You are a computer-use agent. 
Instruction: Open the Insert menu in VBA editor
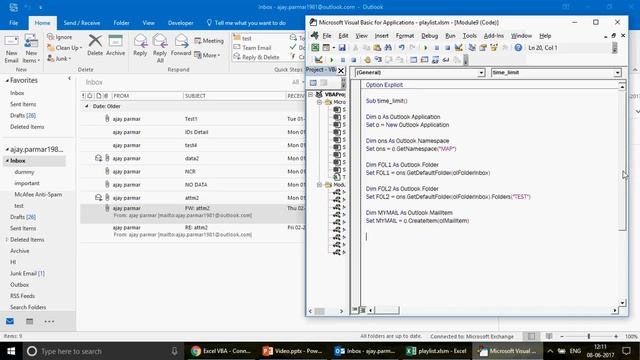[x=382, y=36]
